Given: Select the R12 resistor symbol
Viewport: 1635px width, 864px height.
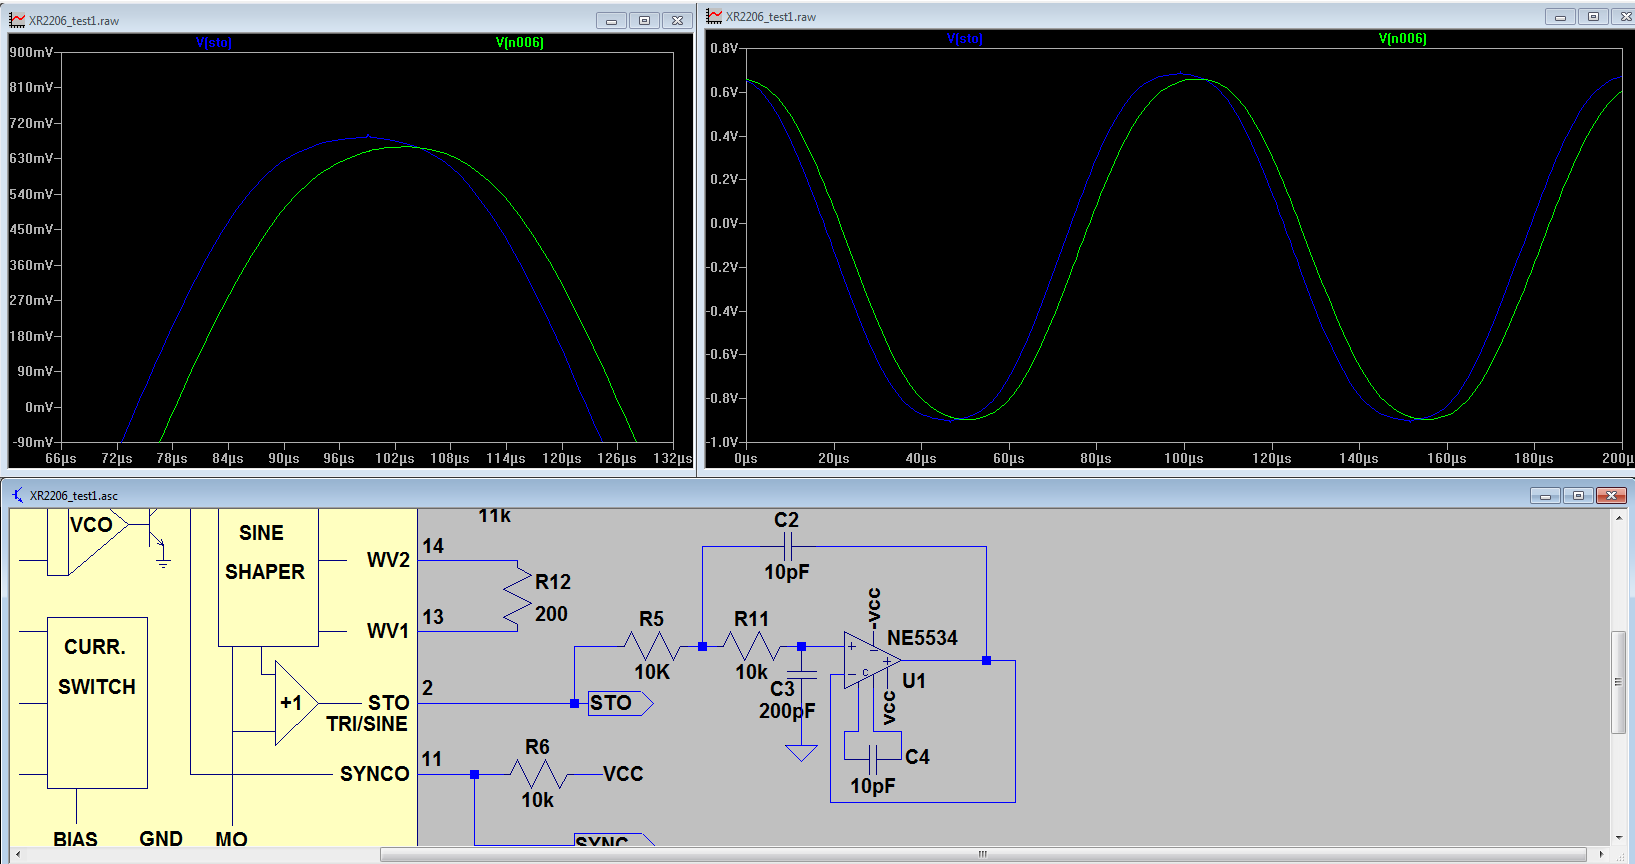Looking at the screenshot, I should tap(517, 596).
